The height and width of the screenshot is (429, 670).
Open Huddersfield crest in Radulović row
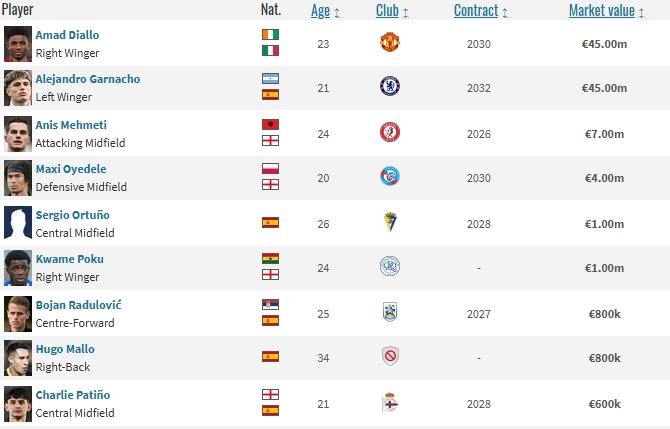point(390,312)
